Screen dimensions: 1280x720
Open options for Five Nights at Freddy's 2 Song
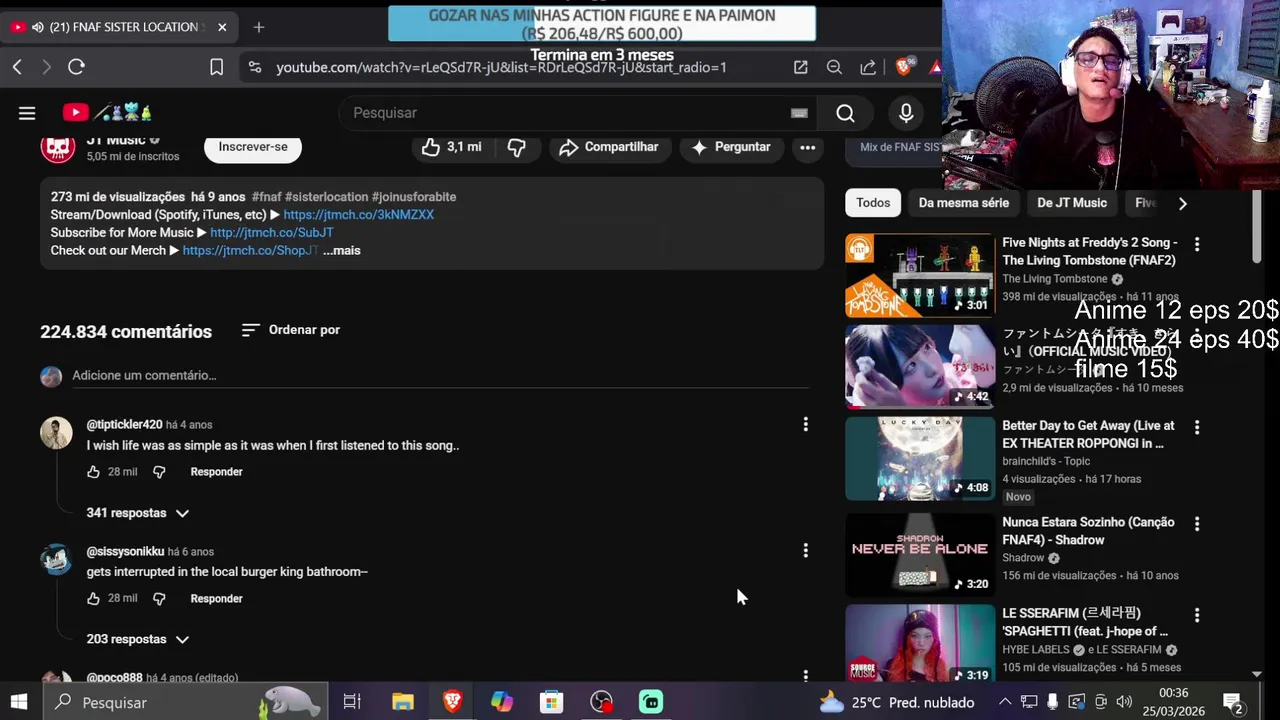[x=1196, y=244]
